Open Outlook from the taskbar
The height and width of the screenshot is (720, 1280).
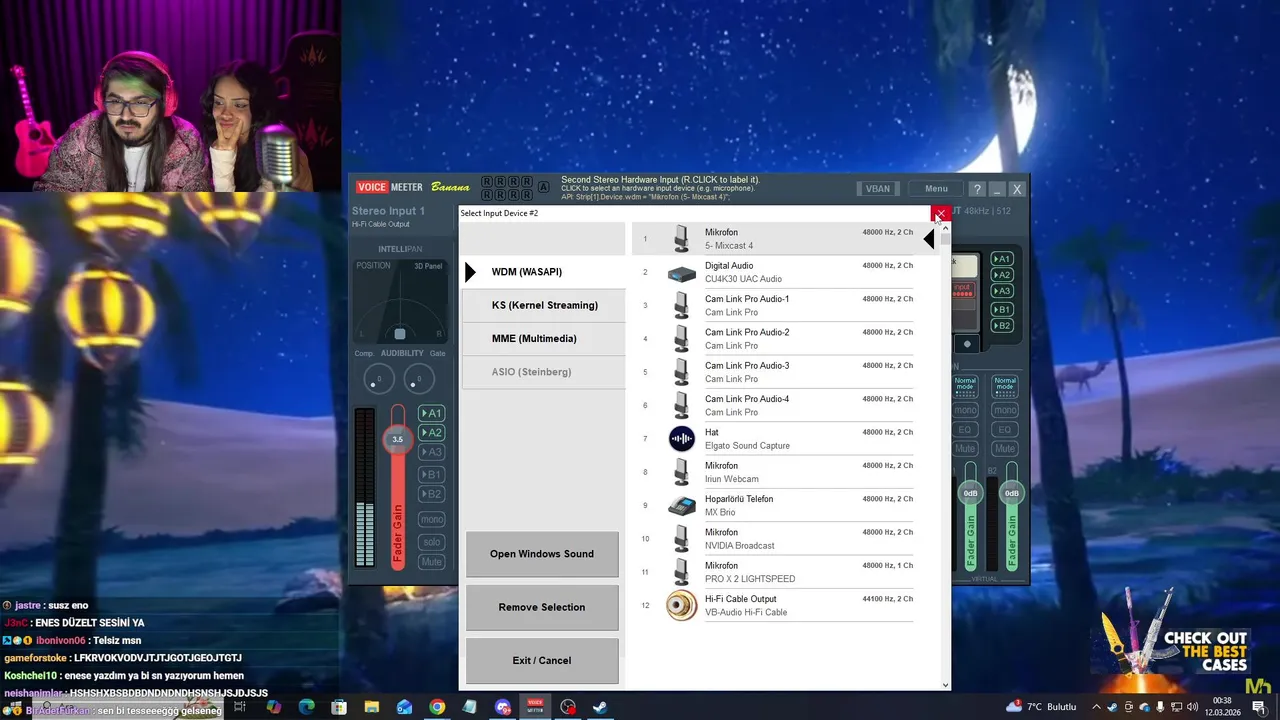(x=404, y=707)
